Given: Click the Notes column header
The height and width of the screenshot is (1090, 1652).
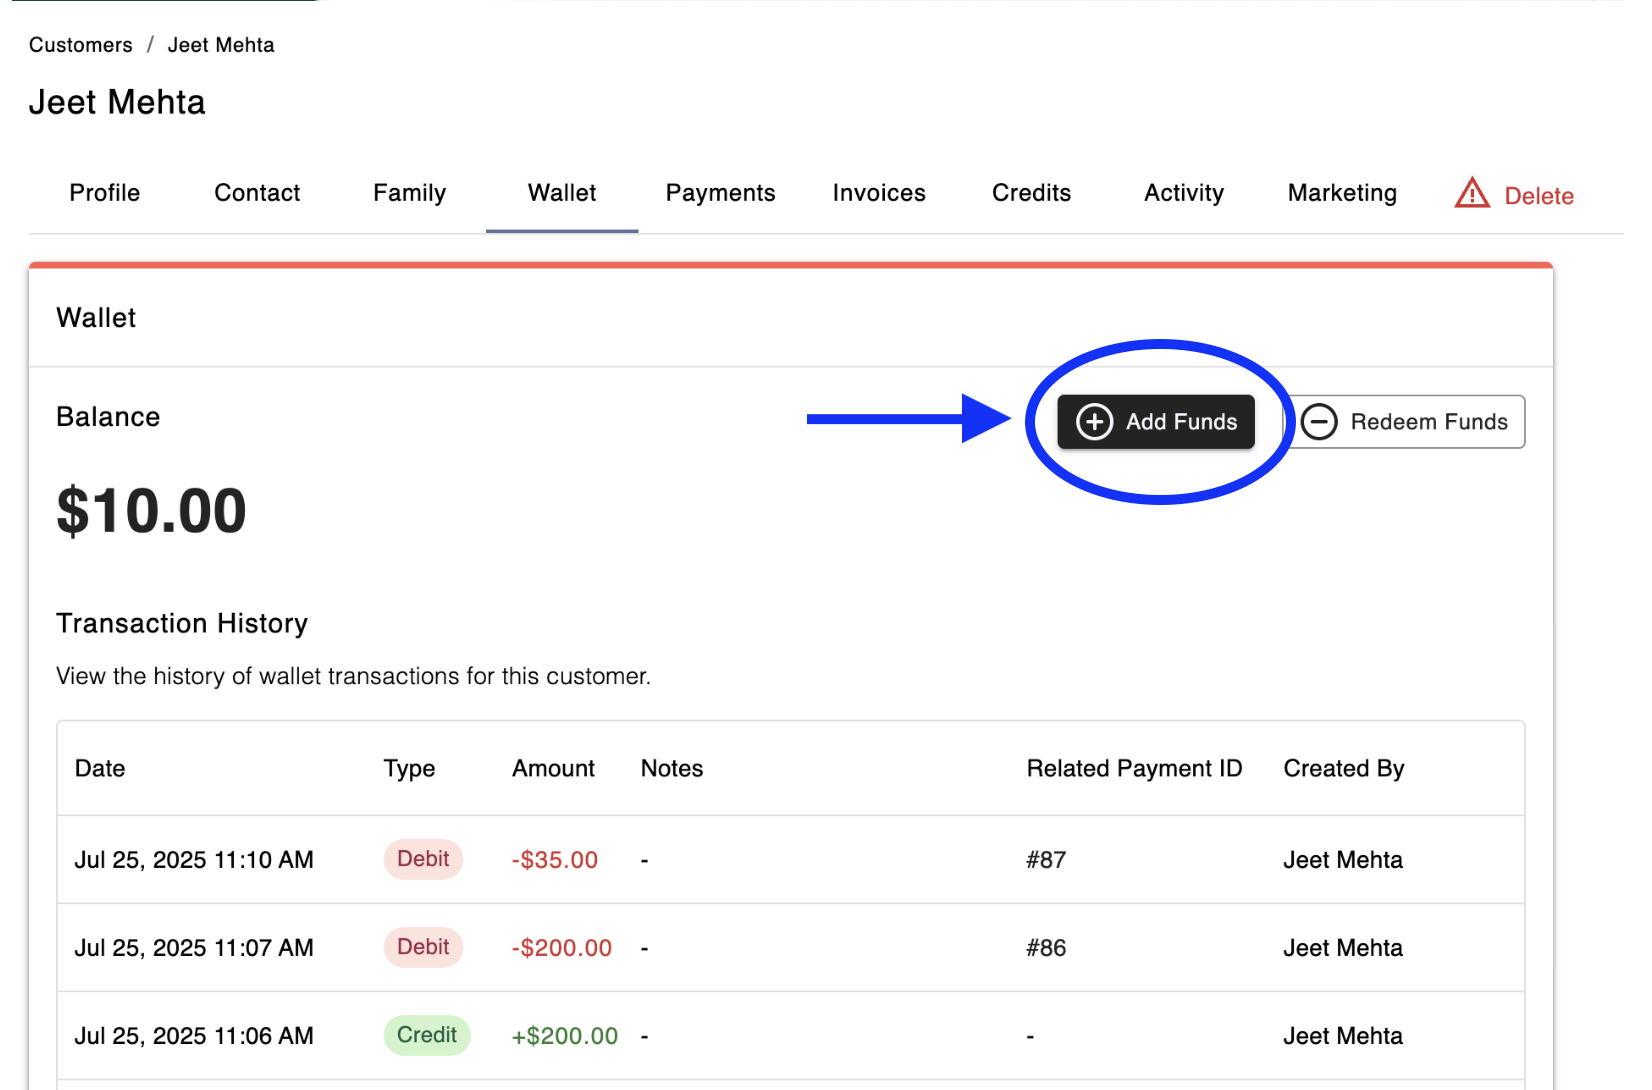Looking at the screenshot, I should pyautogui.click(x=672, y=768).
